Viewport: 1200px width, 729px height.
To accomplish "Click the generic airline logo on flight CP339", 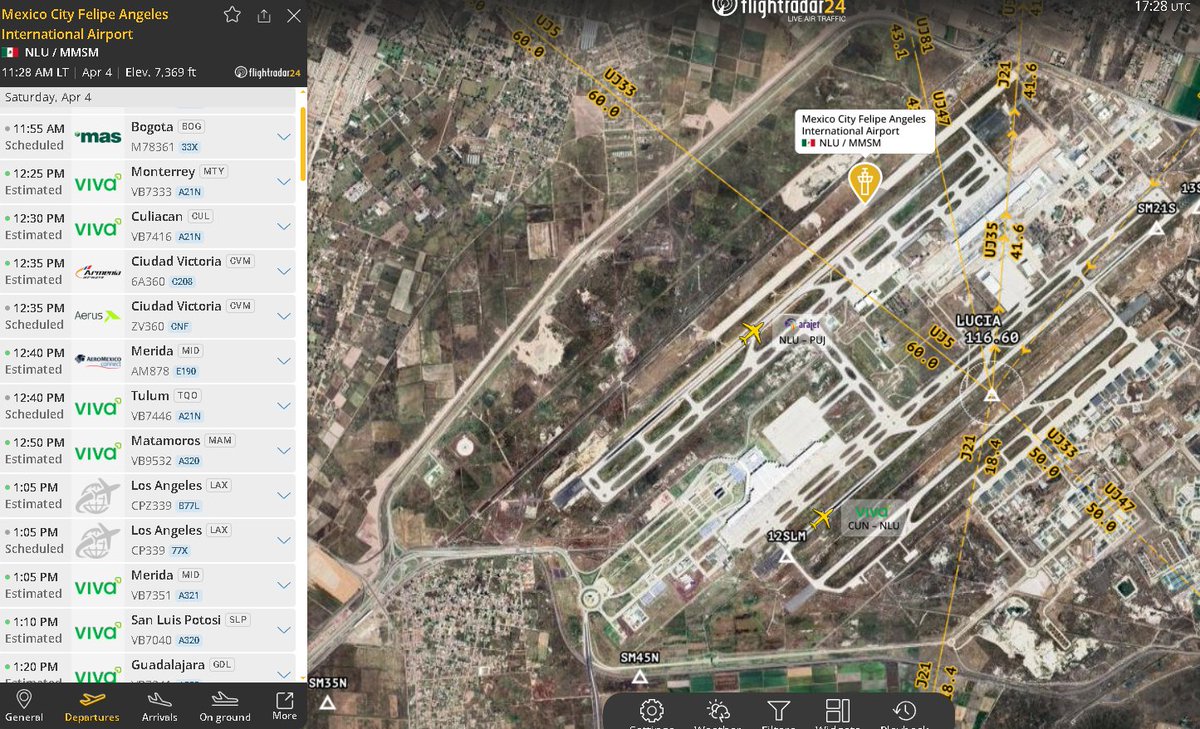I will [x=98, y=541].
